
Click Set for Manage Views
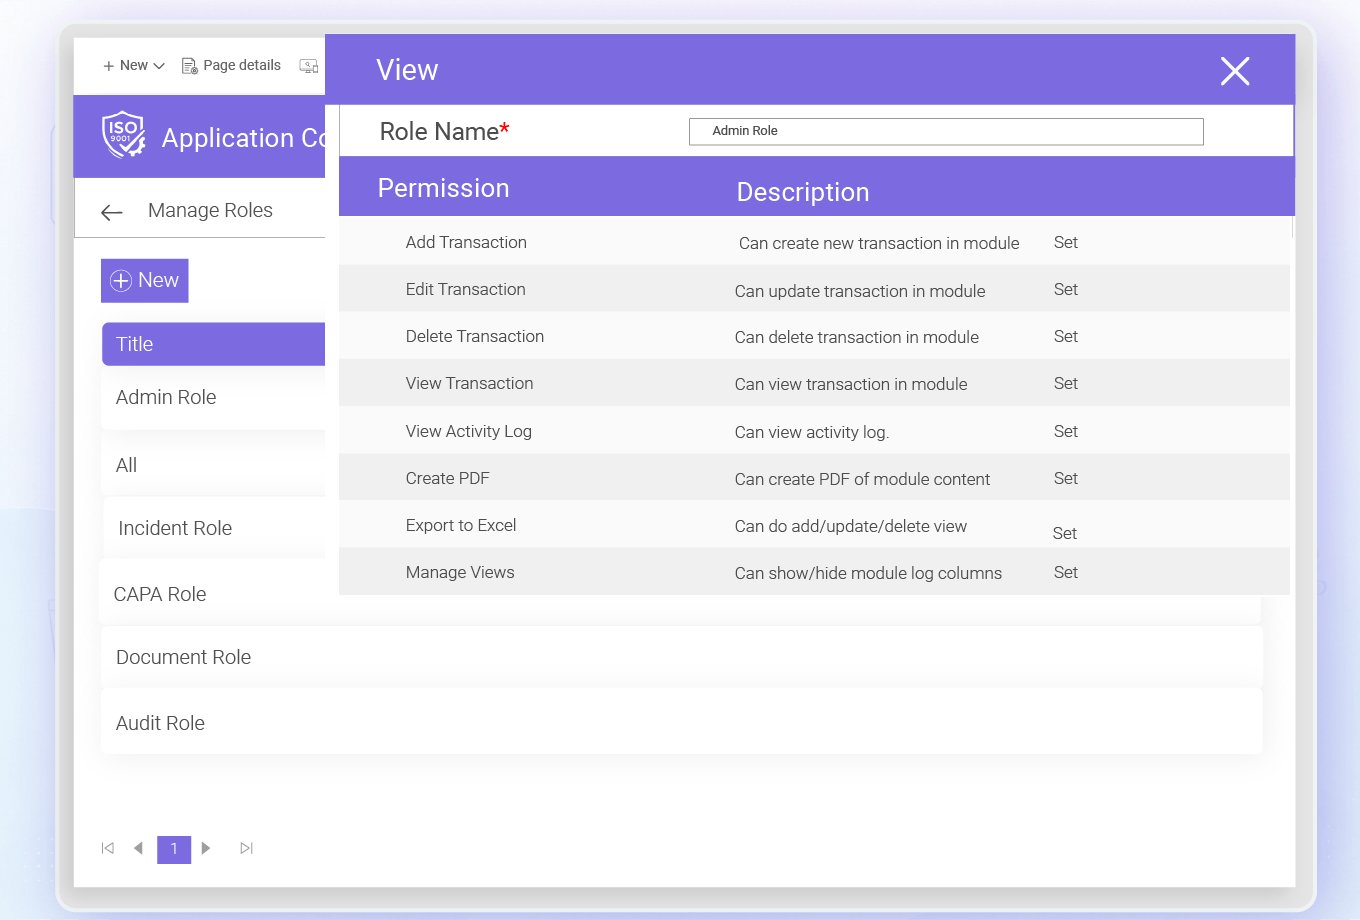point(1066,573)
